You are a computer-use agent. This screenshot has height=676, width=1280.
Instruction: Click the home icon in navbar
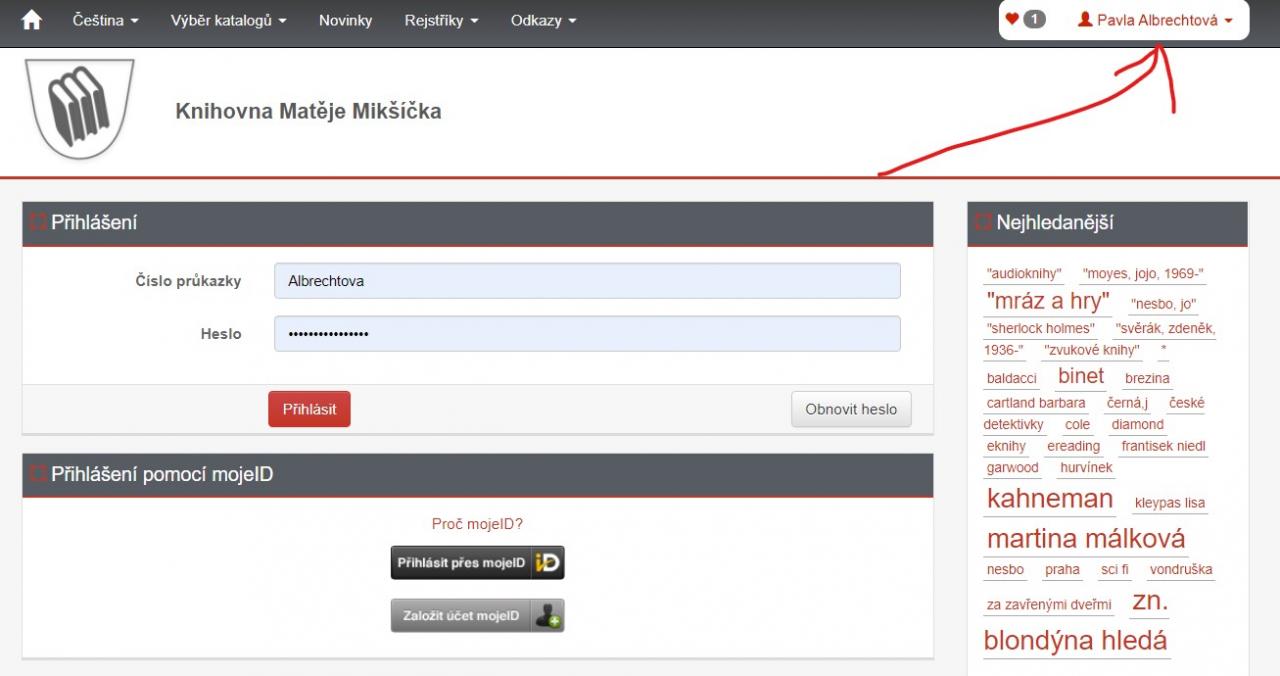32,21
